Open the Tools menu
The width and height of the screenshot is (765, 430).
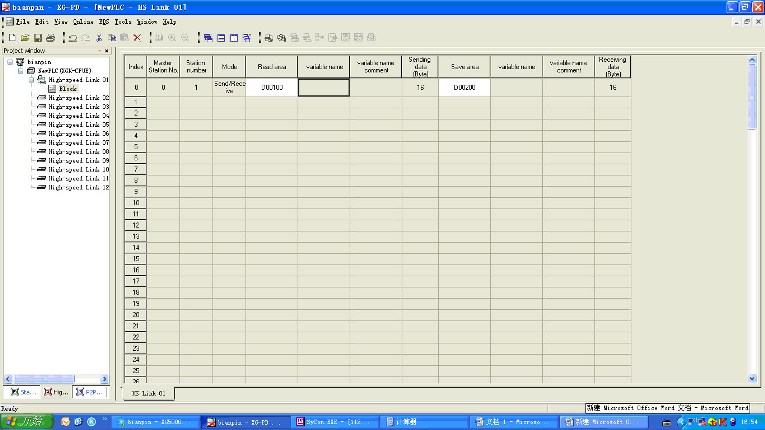(122, 21)
